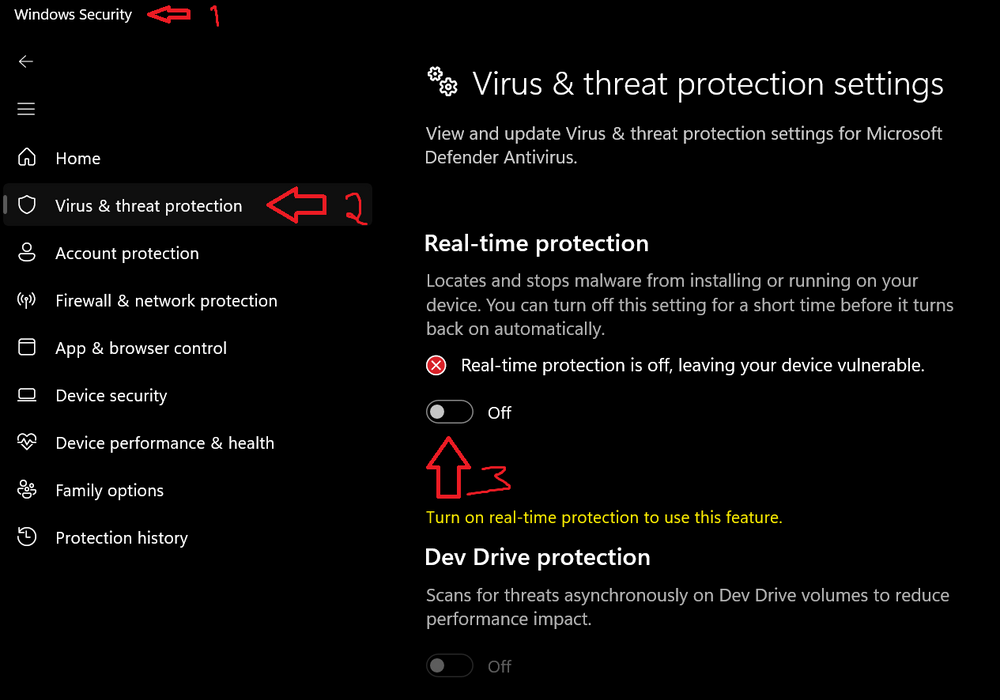Screen dimensions: 1000x700
Task: Click the red error status icon
Action: point(436,365)
